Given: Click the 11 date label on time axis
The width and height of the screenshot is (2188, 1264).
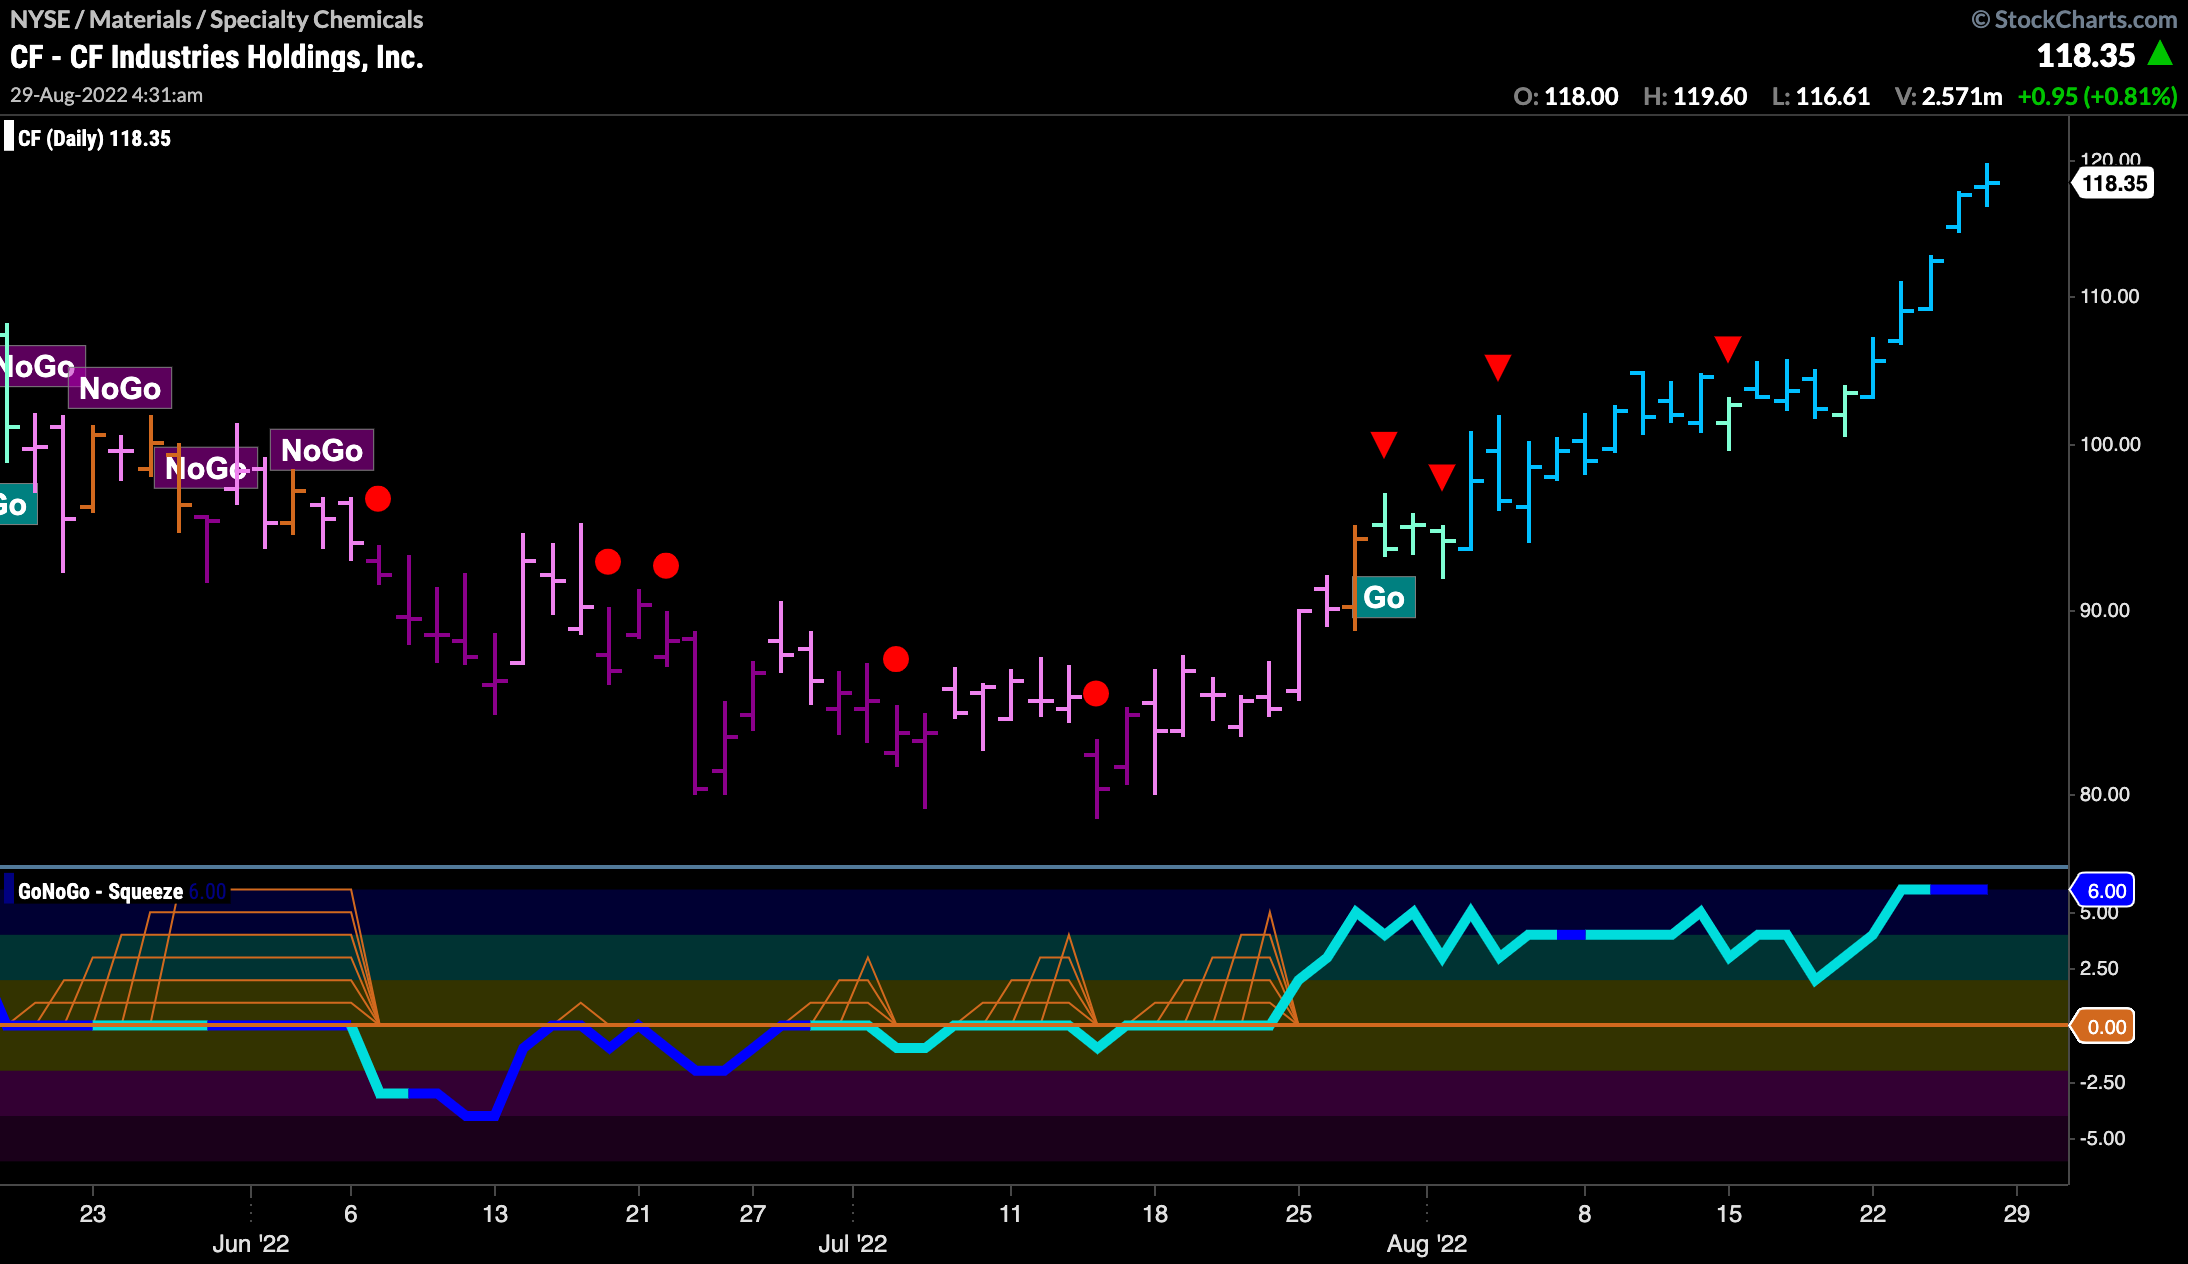Looking at the screenshot, I should [x=1011, y=1214].
